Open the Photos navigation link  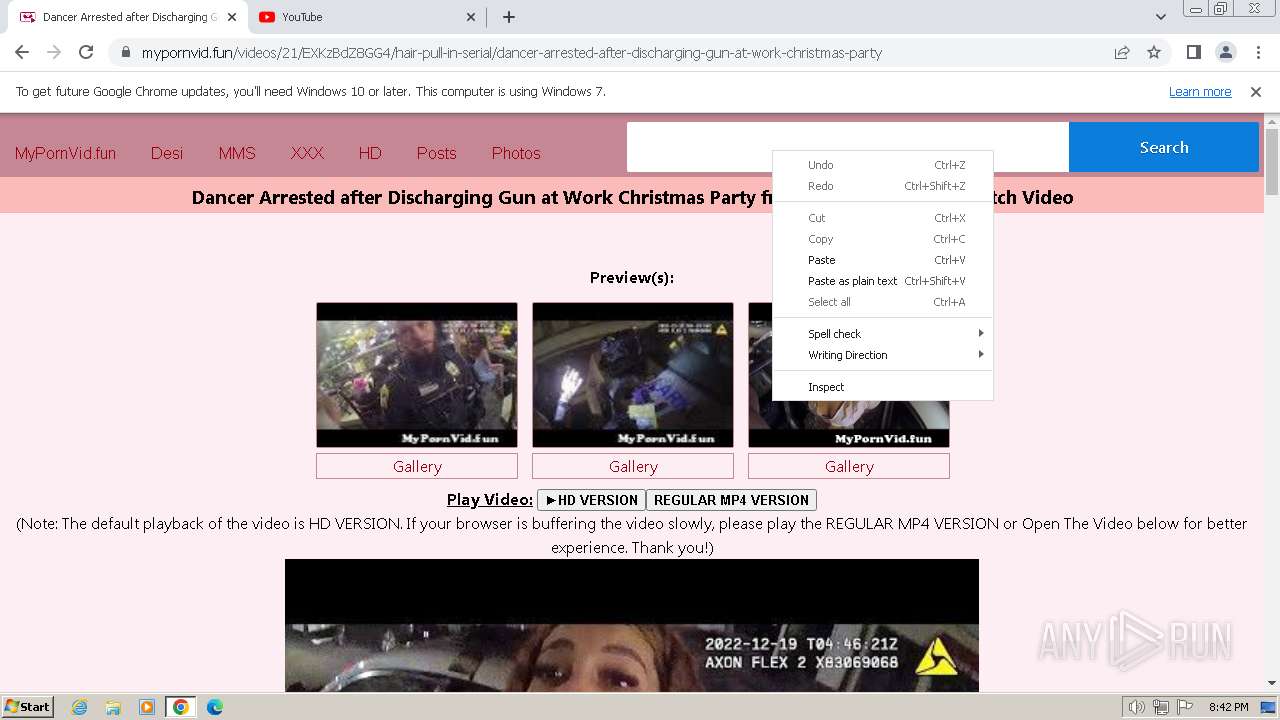click(516, 153)
